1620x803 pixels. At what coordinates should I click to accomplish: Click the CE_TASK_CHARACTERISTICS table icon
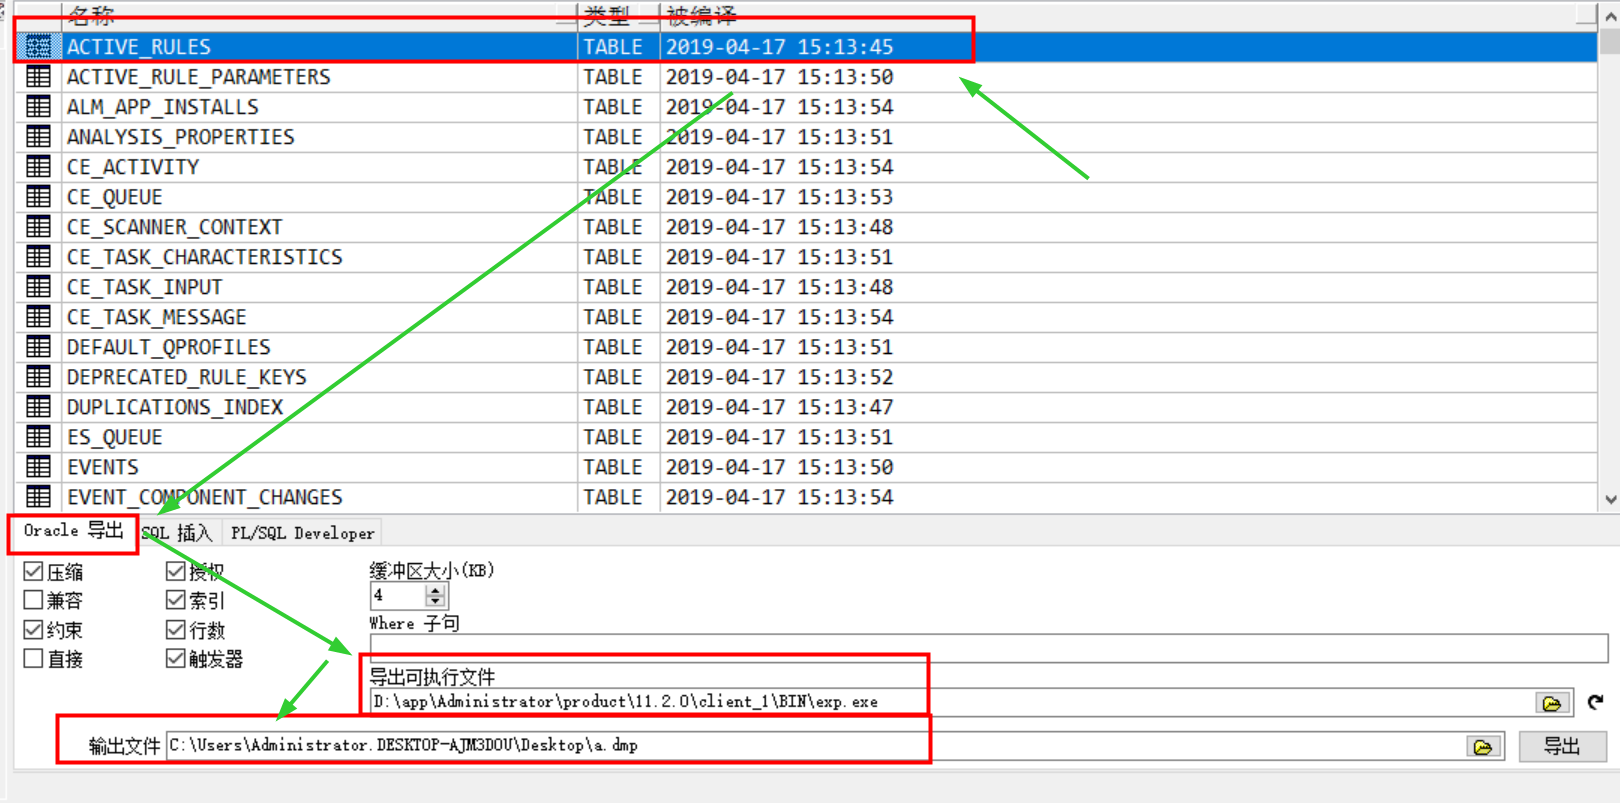(38, 256)
